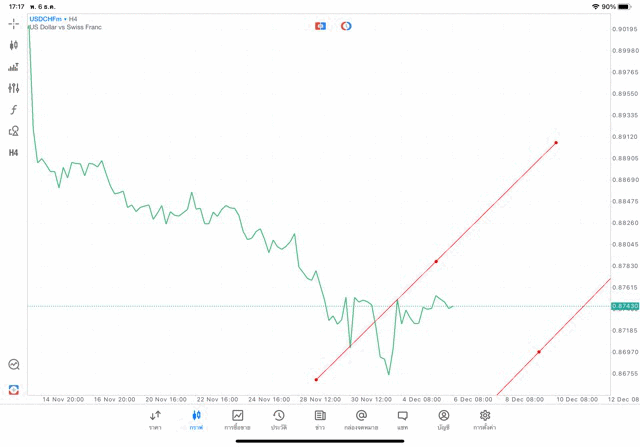Open chart settings sliders icon
640x447 pixels.
click(x=14, y=88)
